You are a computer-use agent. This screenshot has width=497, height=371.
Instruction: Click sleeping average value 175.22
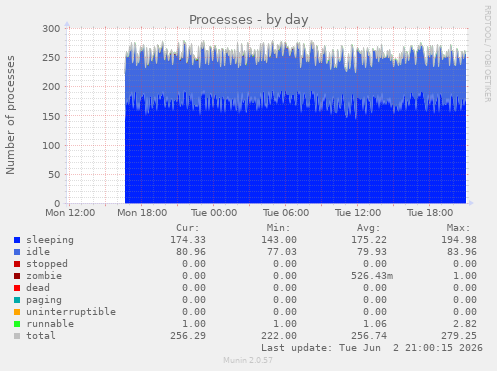pyautogui.click(x=369, y=240)
